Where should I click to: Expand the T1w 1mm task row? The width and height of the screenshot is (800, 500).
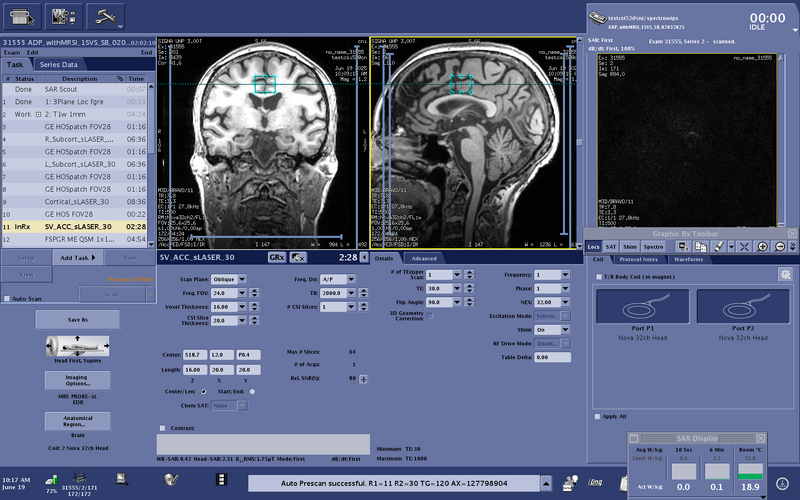click(38, 114)
